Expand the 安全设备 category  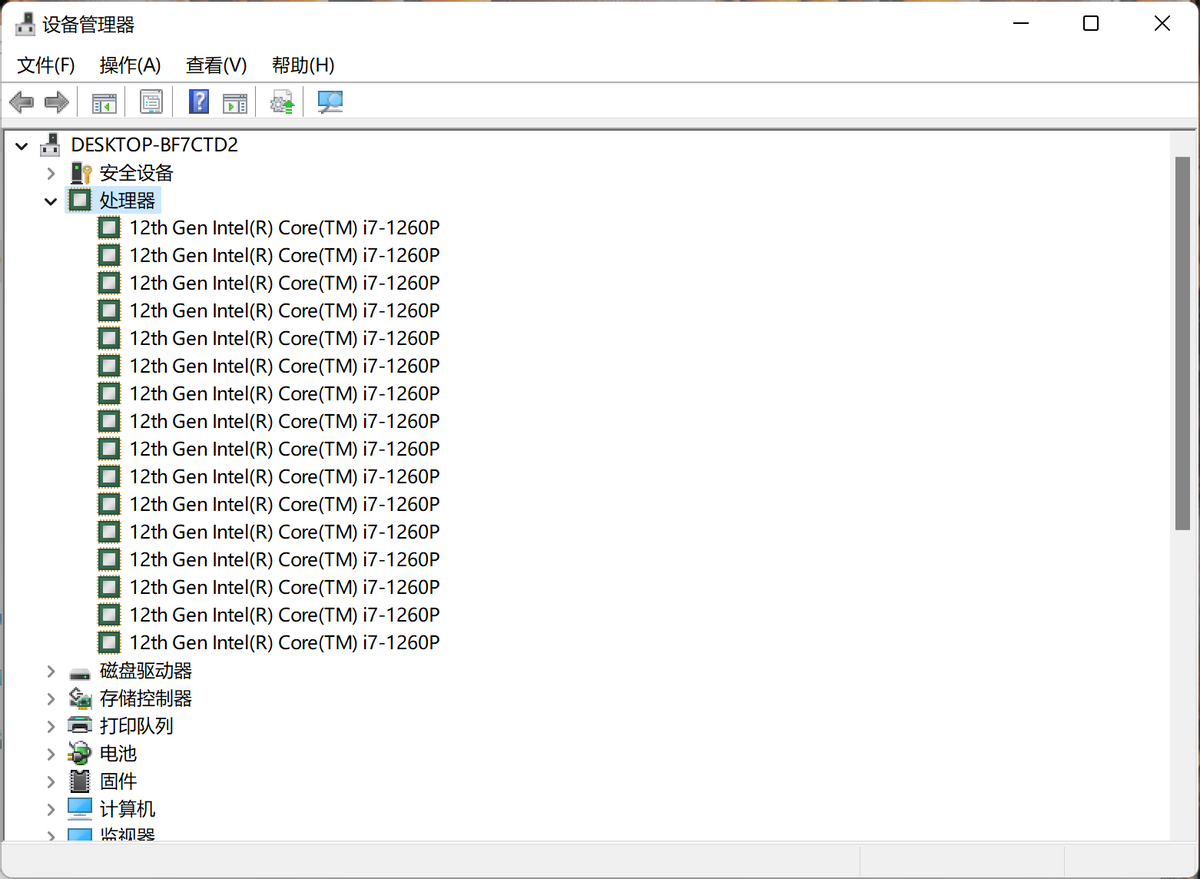click(51, 173)
